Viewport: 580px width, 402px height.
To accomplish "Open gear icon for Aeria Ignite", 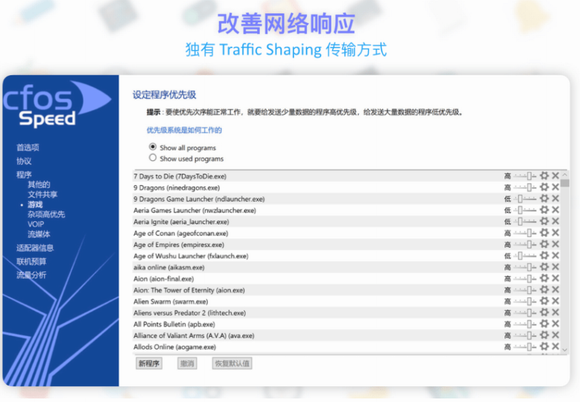I will (544, 221).
